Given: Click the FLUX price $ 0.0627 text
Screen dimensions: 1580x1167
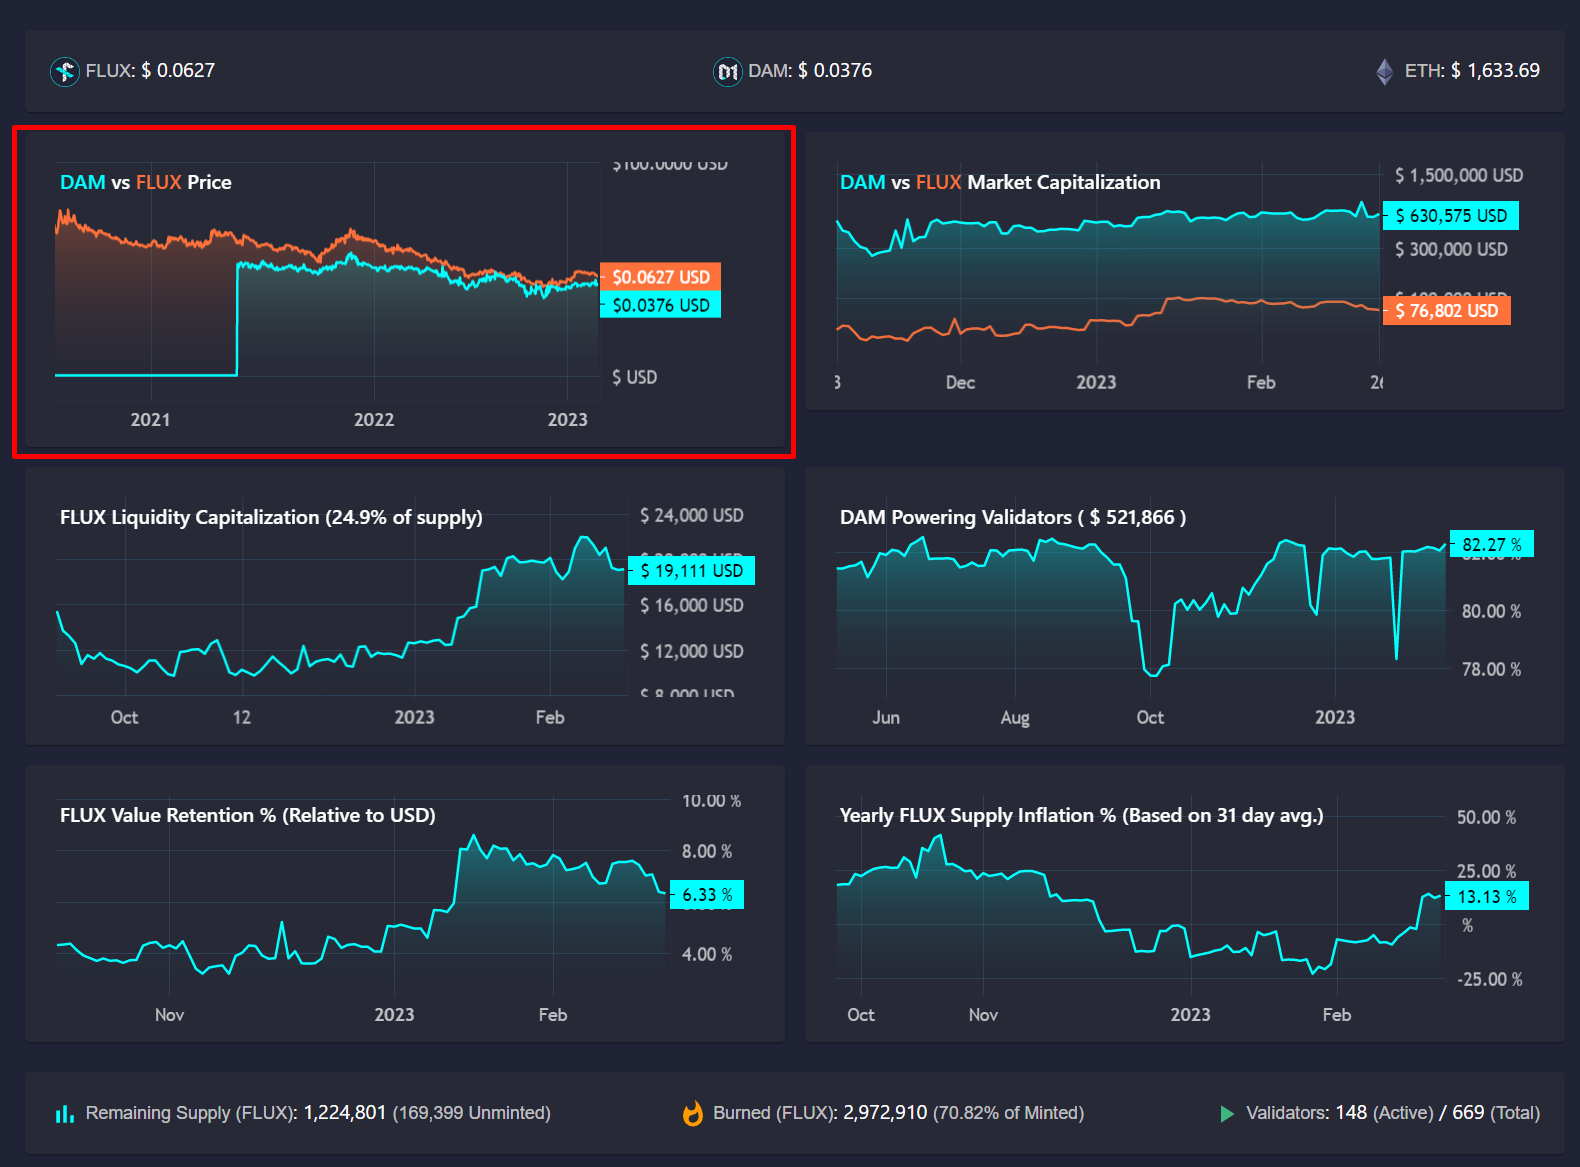Looking at the screenshot, I should coord(178,70).
